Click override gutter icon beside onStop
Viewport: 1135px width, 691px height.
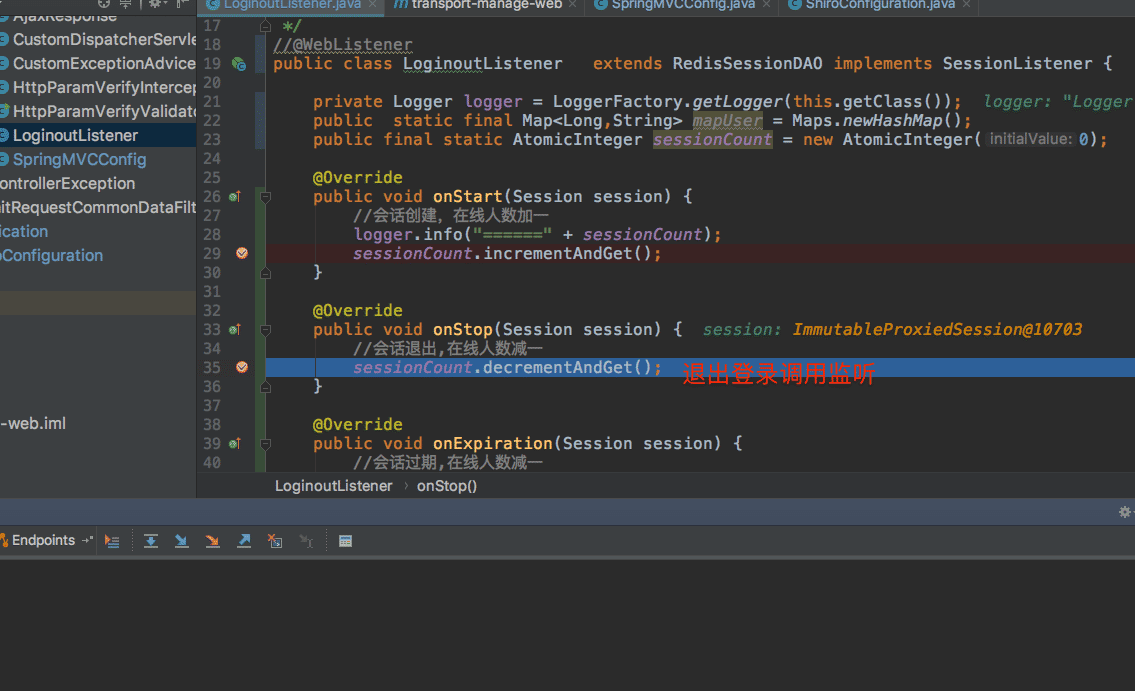[235, 329]
